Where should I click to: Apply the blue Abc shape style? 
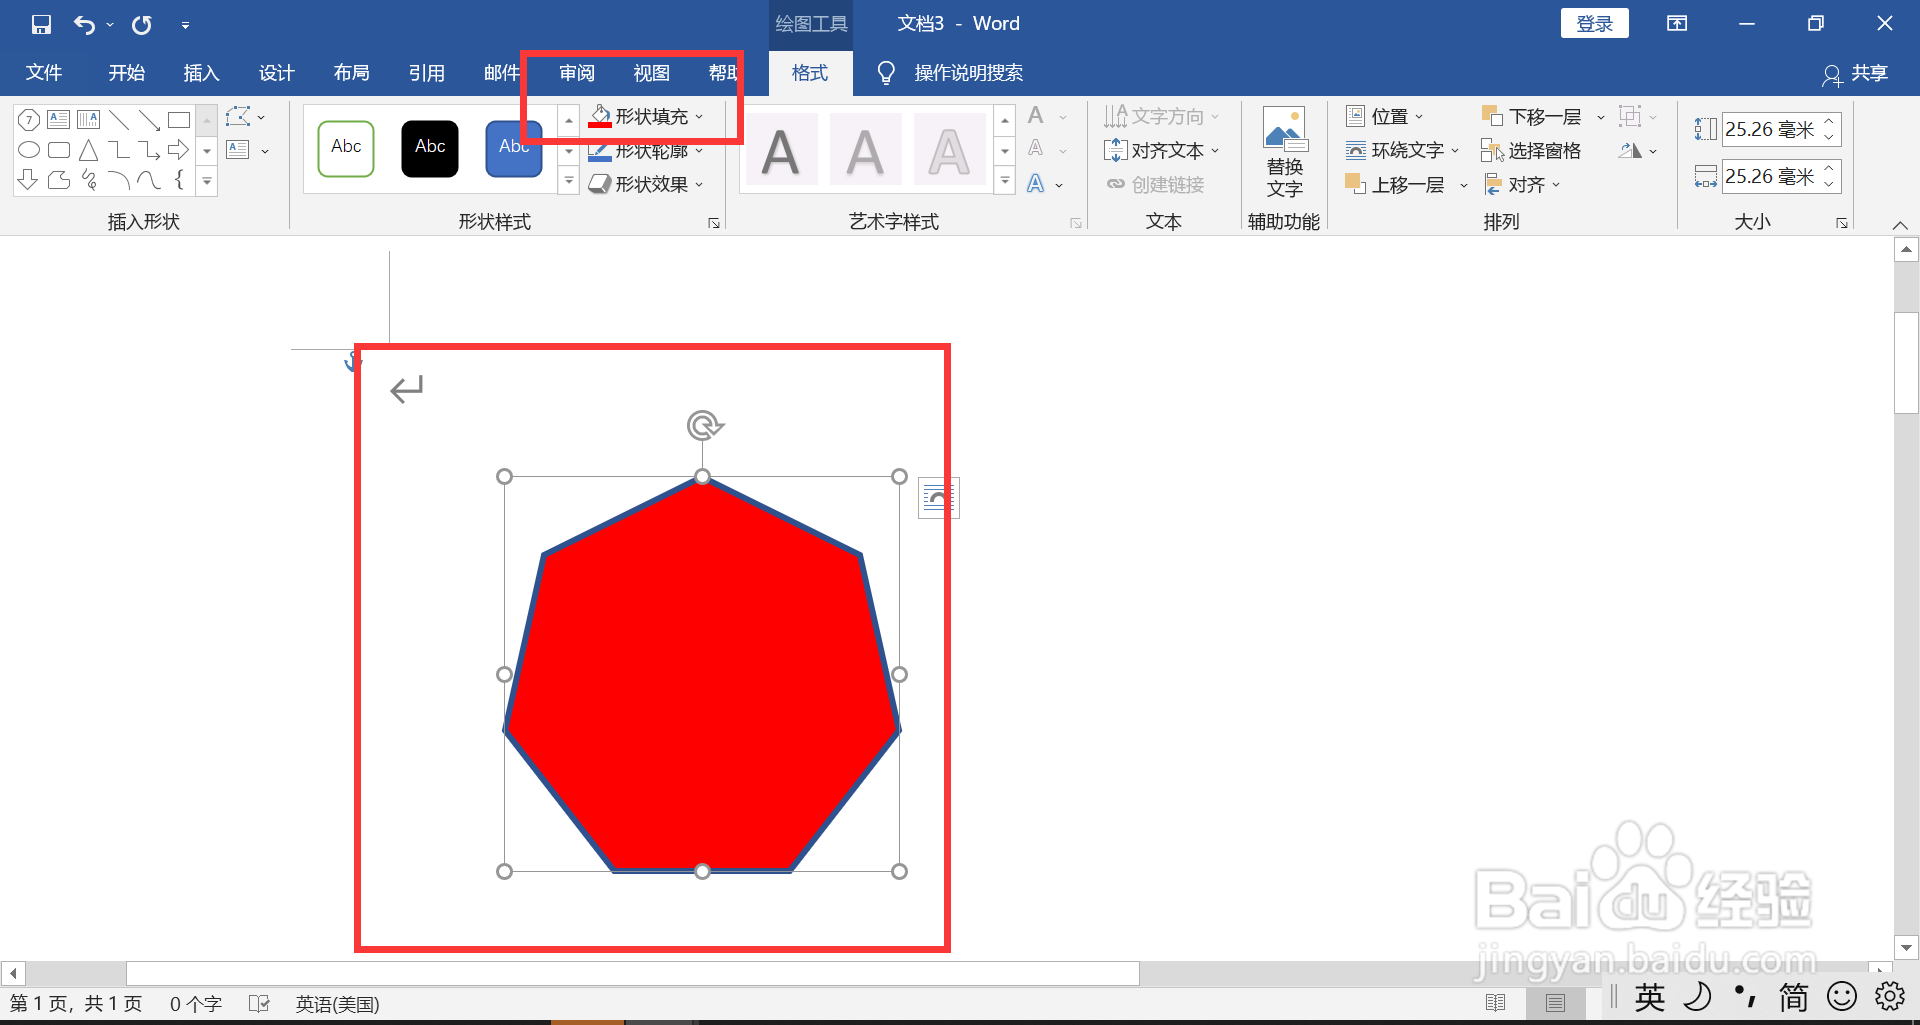pyautogui.click(x=514, y=148)
